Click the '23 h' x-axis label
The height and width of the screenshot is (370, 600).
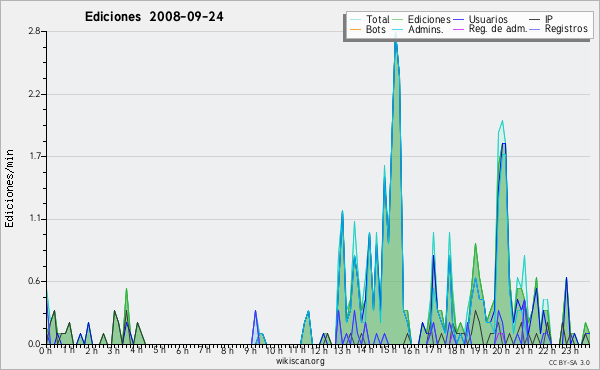(x=569, y=351)
